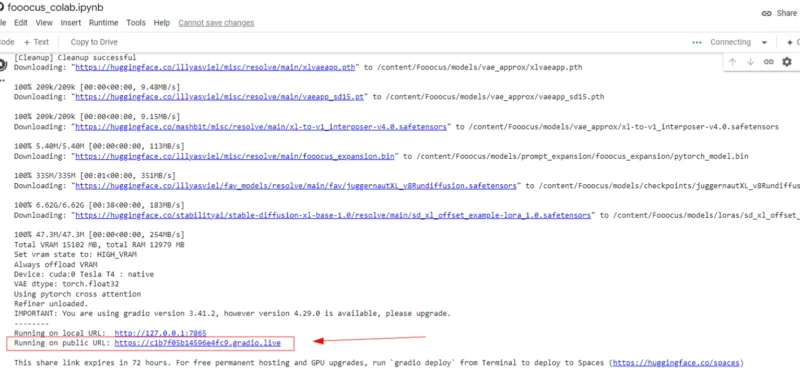Click the 'Total VRAM 15102 MB' line
Viewport: 800px width, 368px height.
[99, 245]
